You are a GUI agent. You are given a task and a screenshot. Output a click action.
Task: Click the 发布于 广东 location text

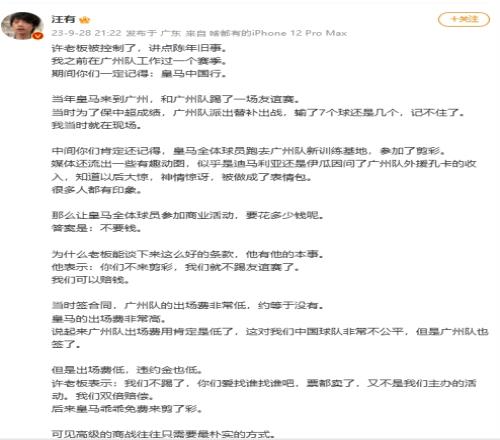click(153, 33)
